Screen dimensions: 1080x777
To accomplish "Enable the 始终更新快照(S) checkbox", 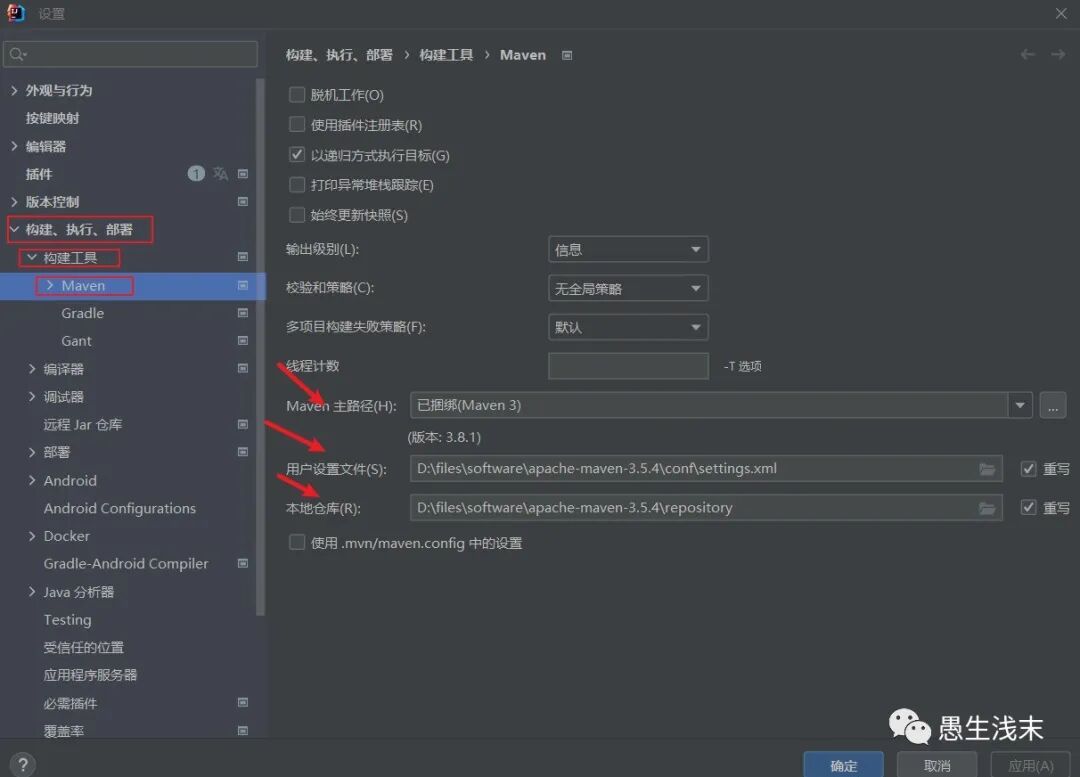I will point(297,215).
